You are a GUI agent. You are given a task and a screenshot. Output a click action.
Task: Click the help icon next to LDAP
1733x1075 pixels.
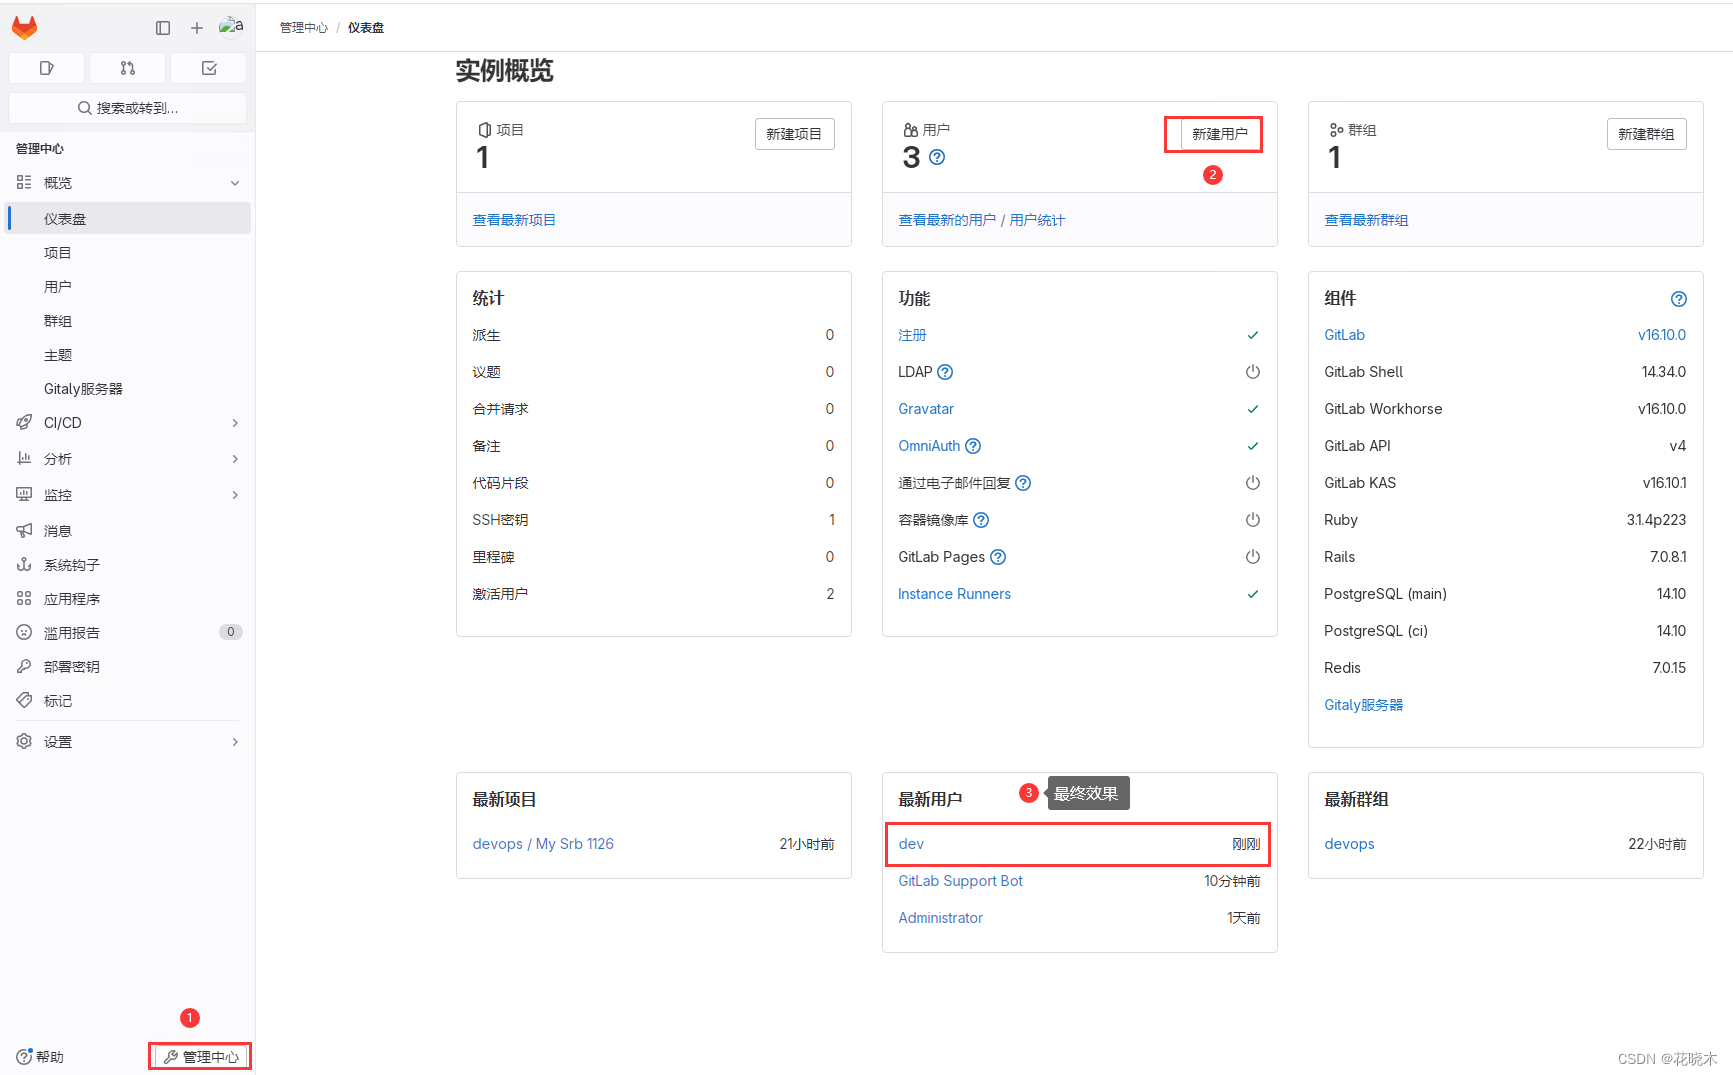945,372
